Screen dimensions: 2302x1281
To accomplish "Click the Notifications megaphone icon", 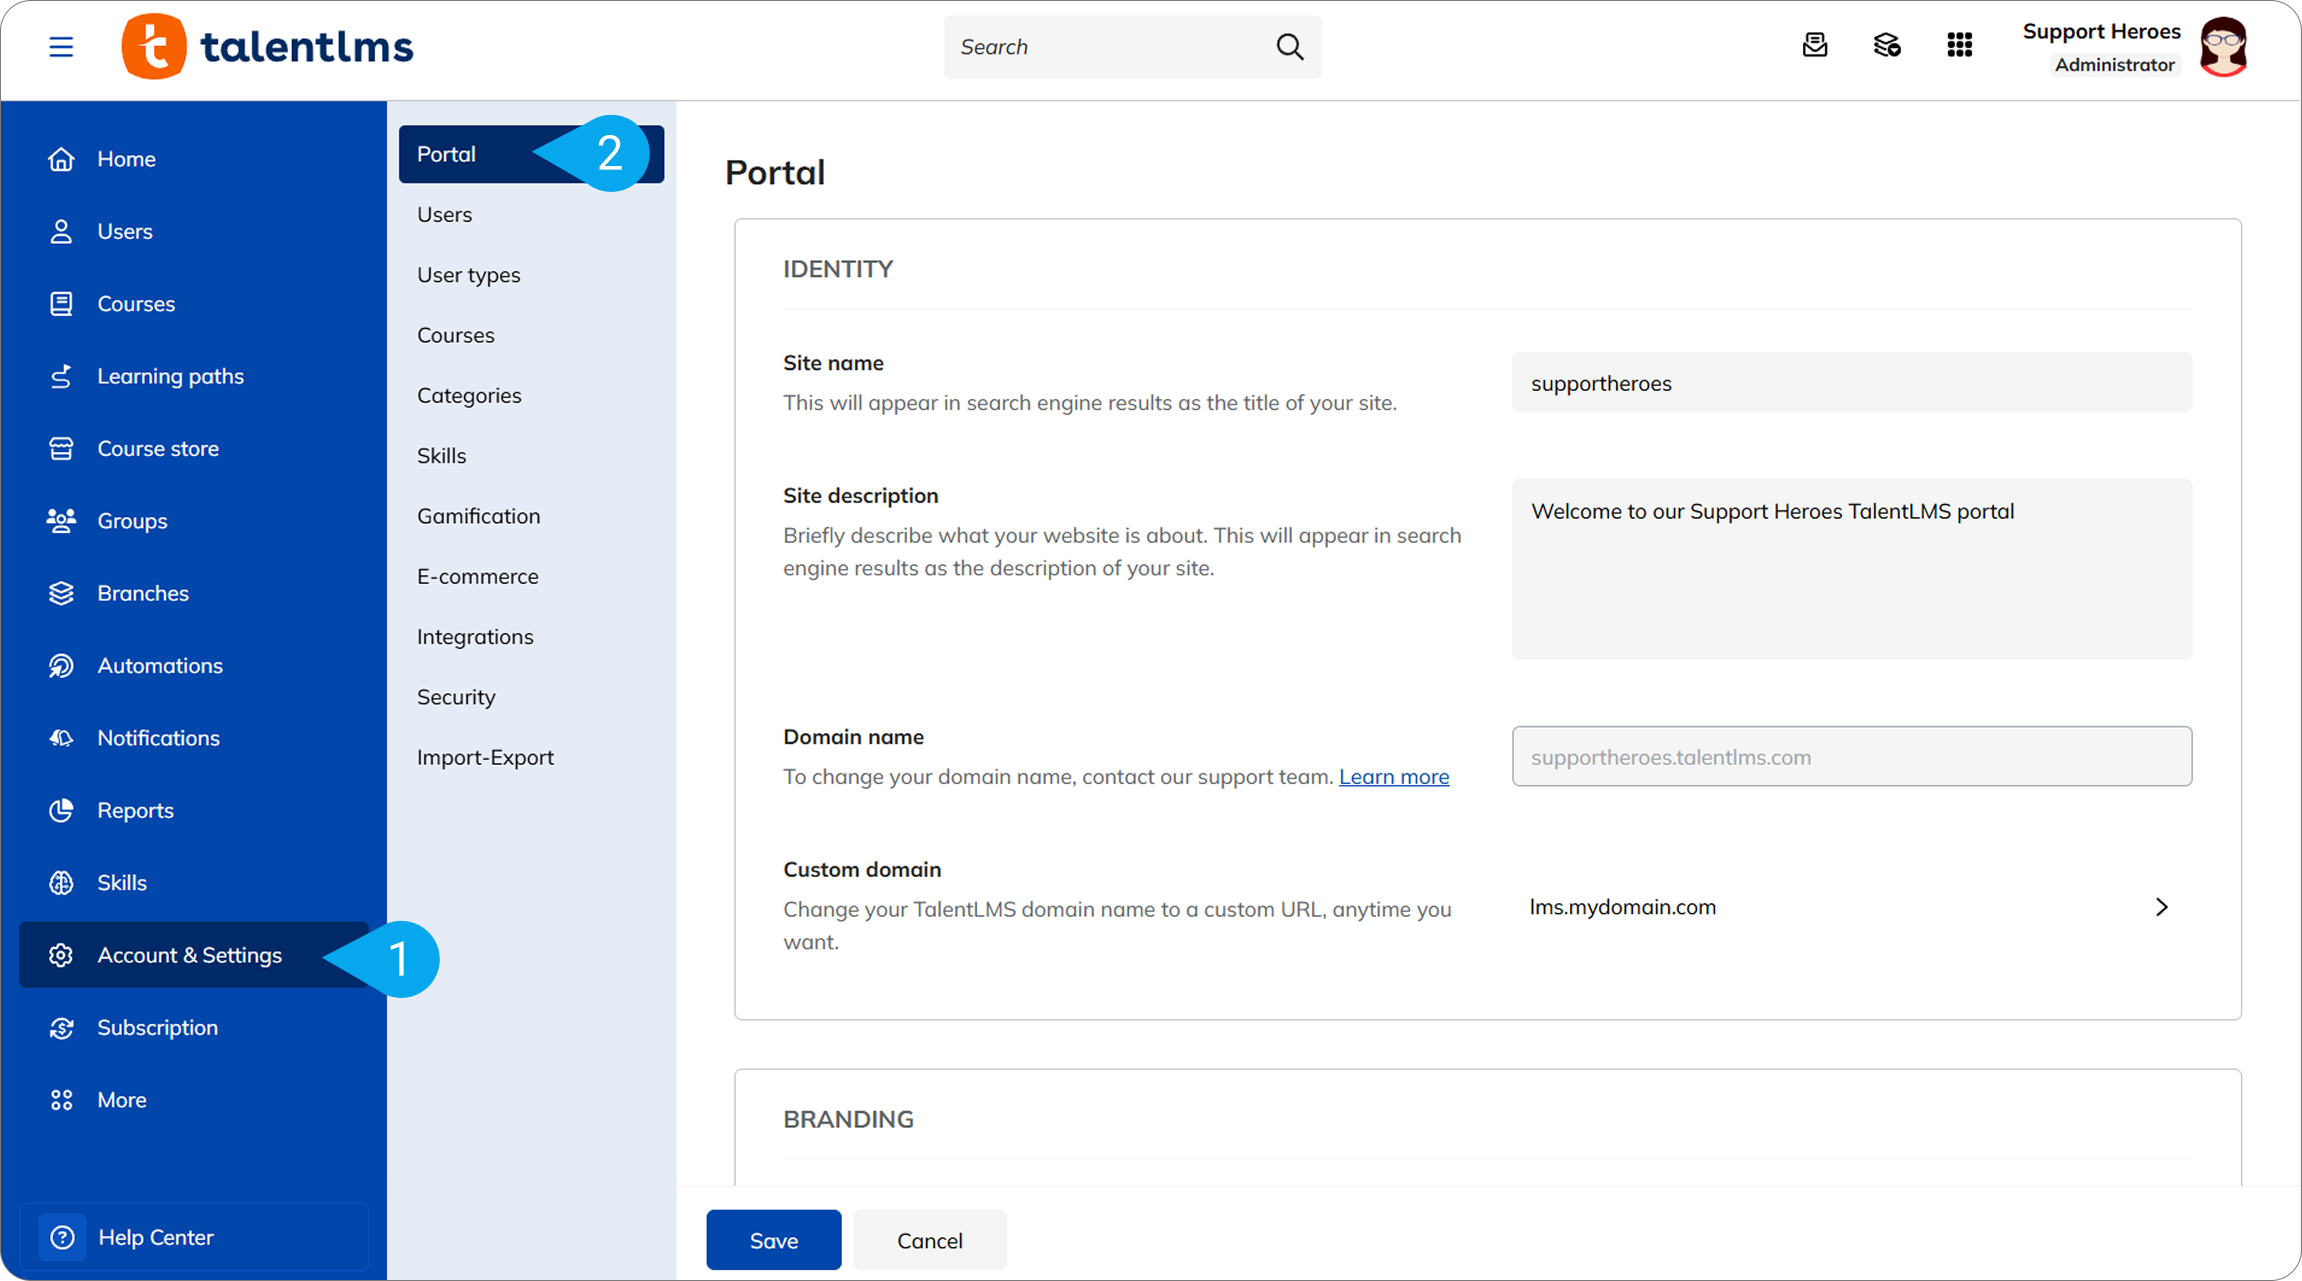I will pos(61,738).
